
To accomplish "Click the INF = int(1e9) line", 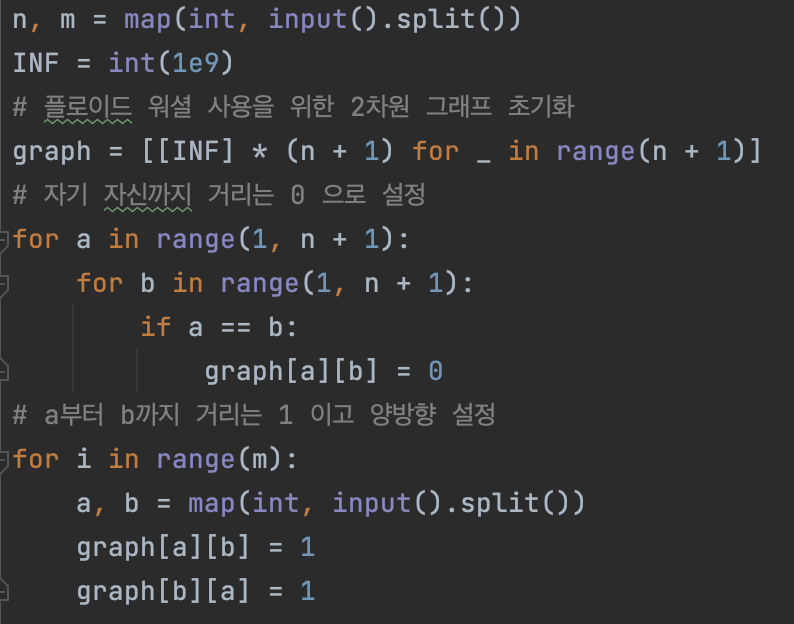I will 123,63.
